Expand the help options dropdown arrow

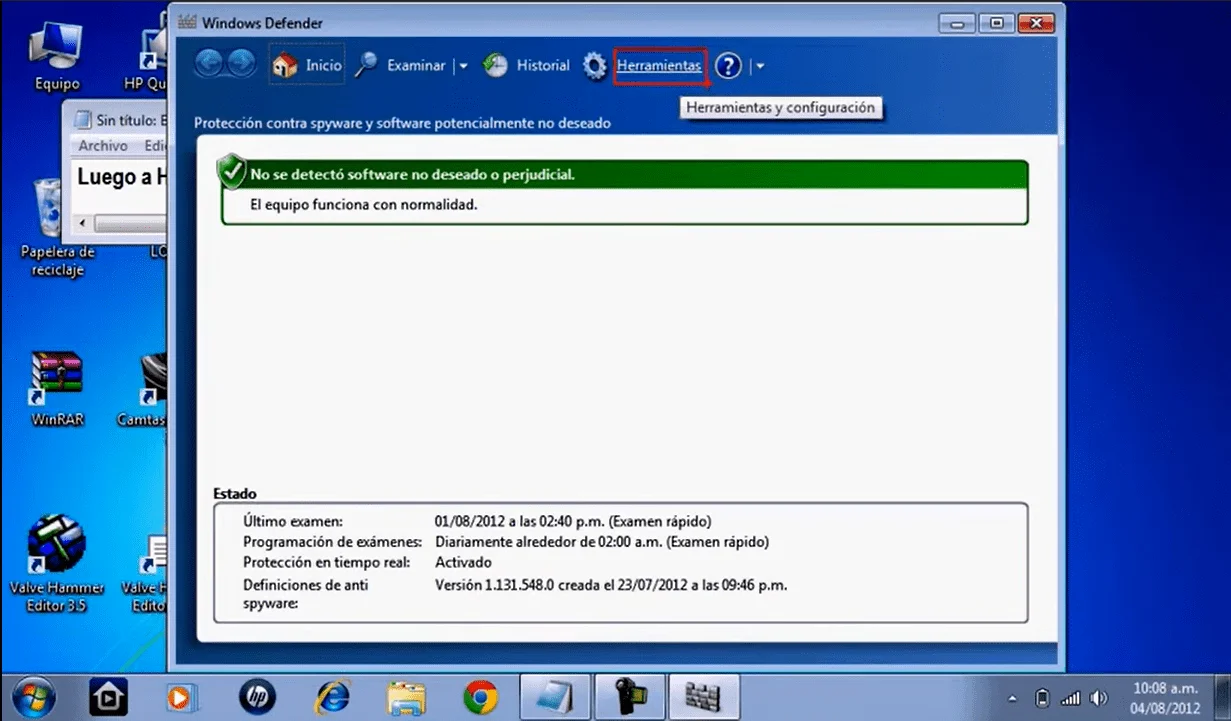pos(760,67)
